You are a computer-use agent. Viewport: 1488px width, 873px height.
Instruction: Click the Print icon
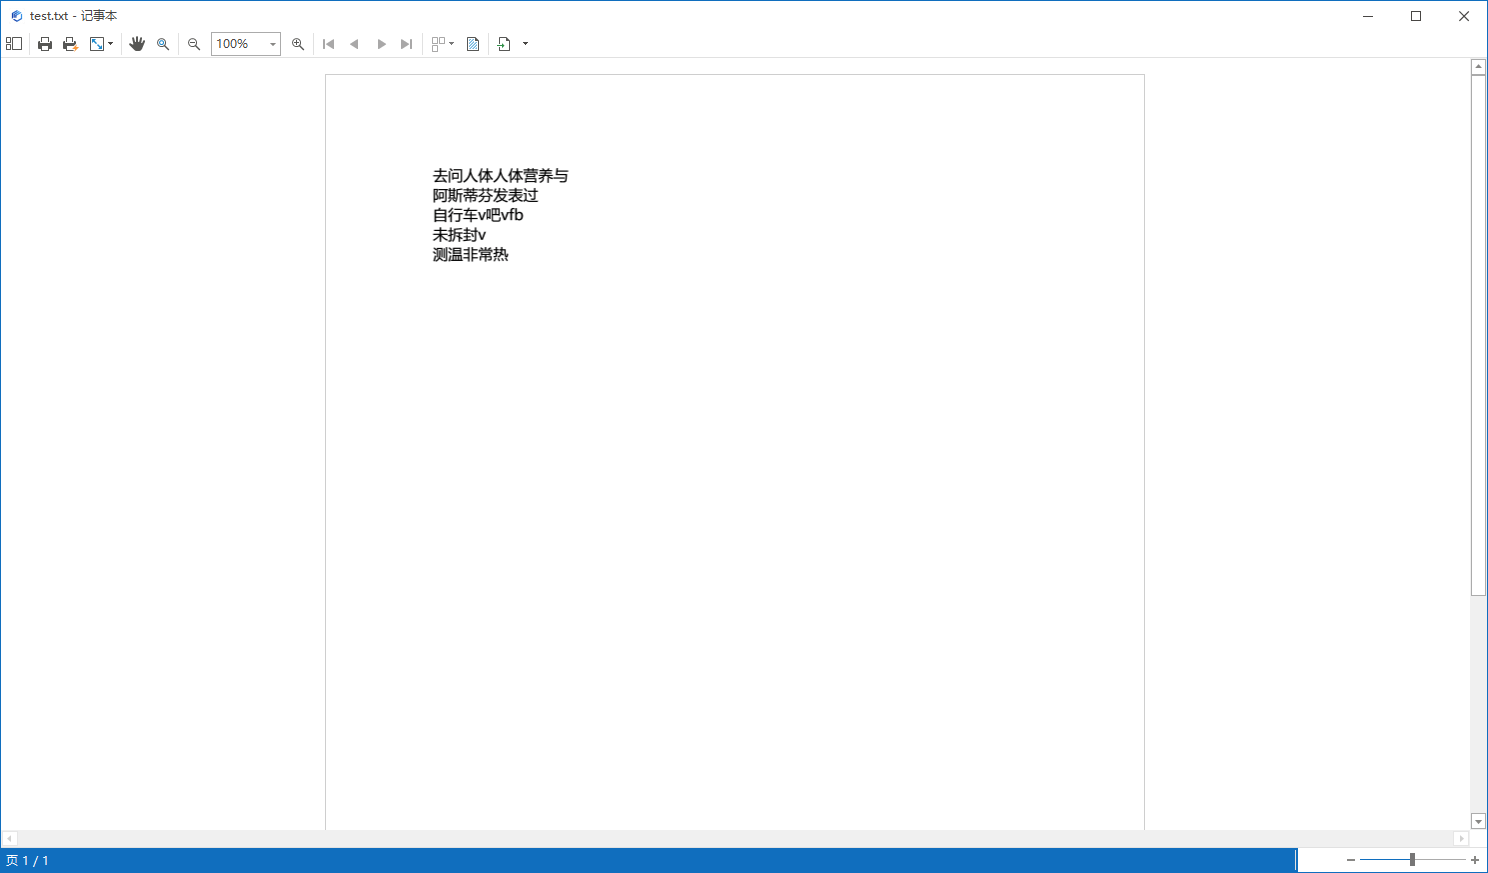click(45, 44)
